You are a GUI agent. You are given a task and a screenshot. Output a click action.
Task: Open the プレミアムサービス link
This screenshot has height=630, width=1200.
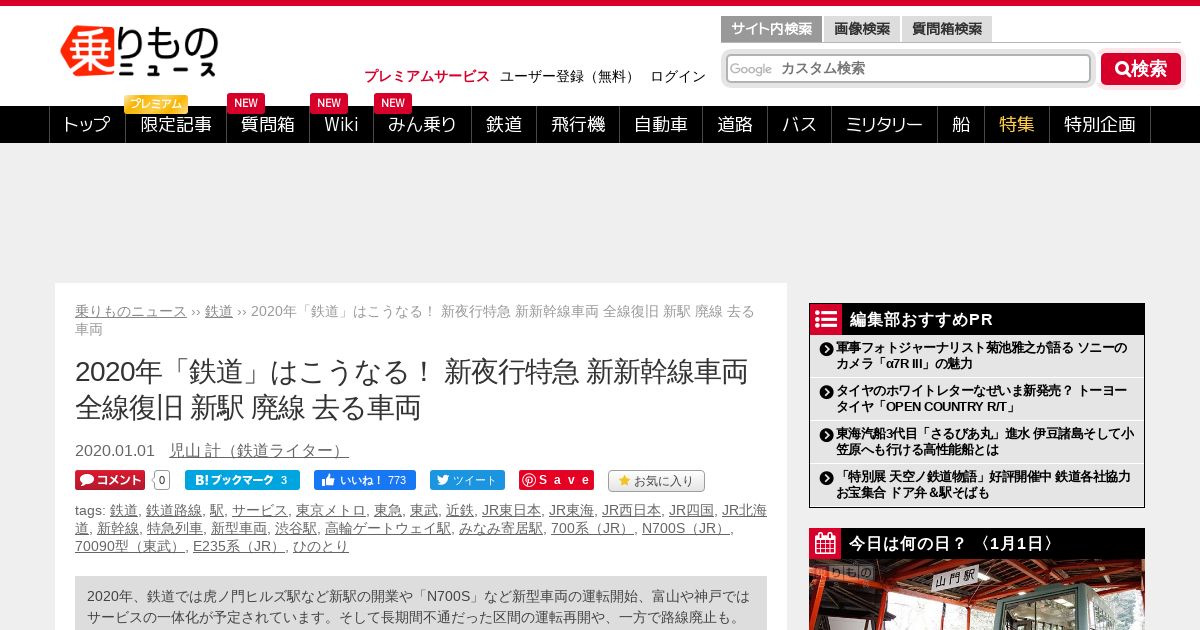click(x=427, y=76)
